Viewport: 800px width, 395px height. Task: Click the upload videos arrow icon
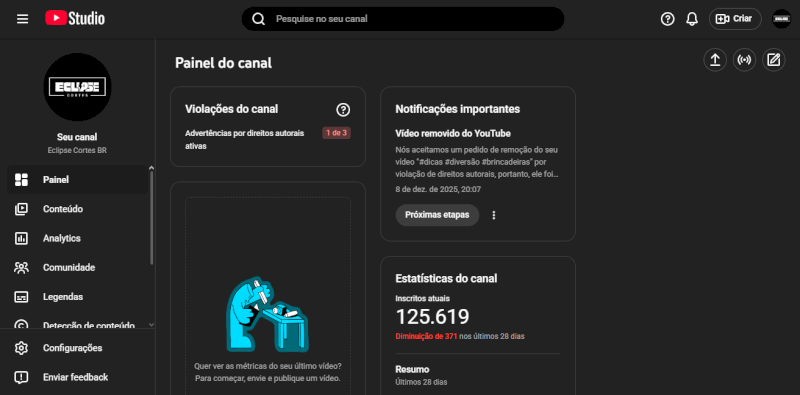(x=715, y=60)
